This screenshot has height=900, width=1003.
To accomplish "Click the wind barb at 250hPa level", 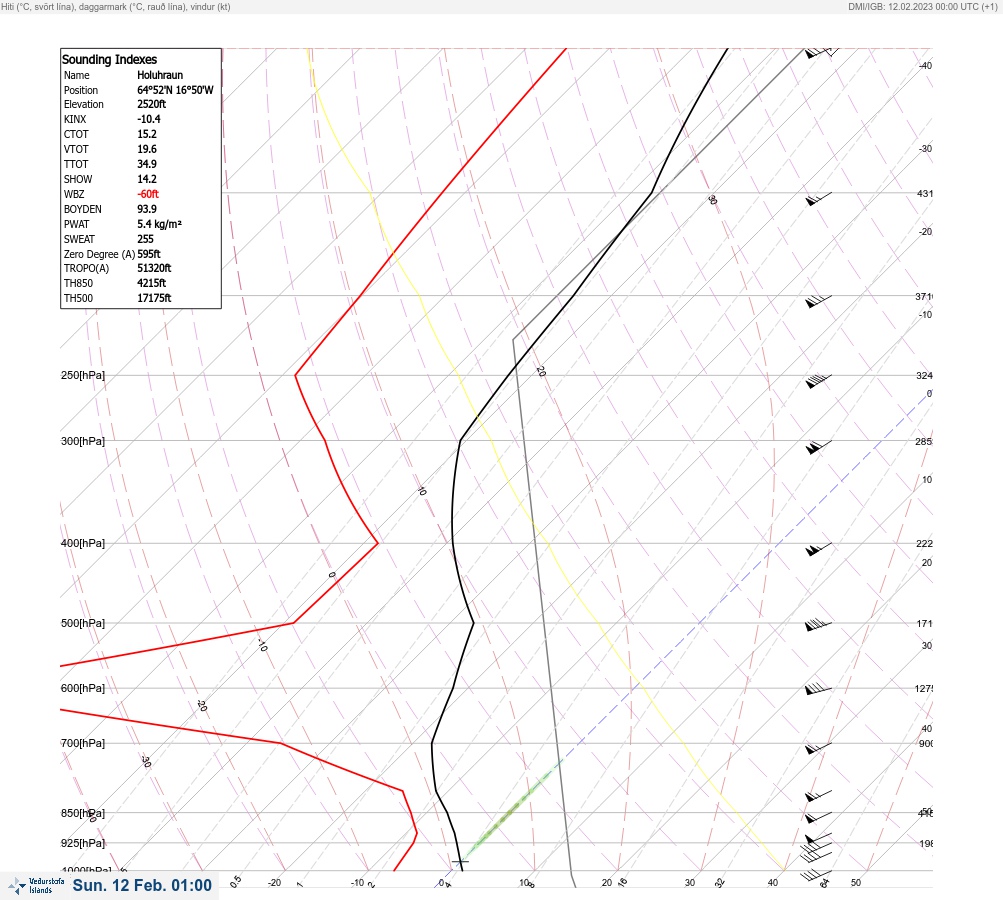I will click(x=818, y=381).
